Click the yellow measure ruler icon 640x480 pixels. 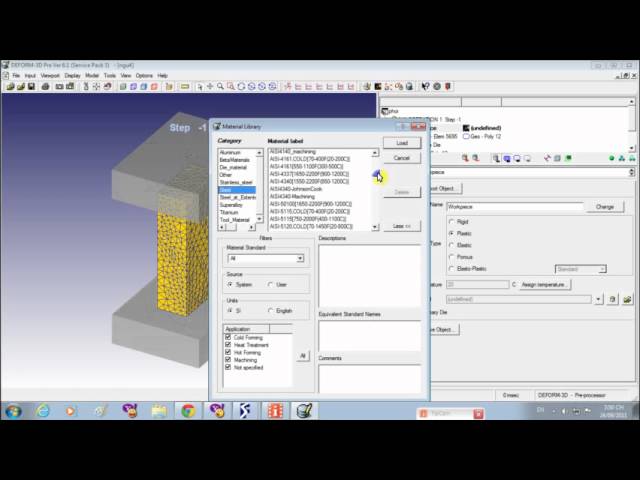pos(185,87)
